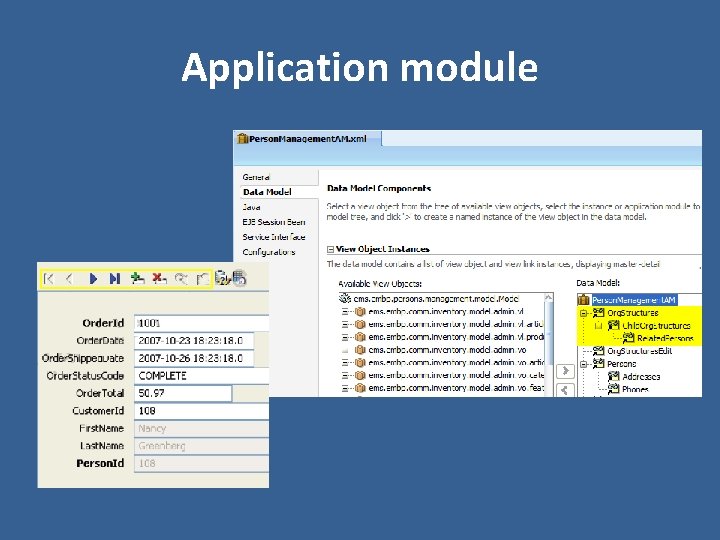Click the ChildOrgStructures view object icon

(x=613, y=326)
